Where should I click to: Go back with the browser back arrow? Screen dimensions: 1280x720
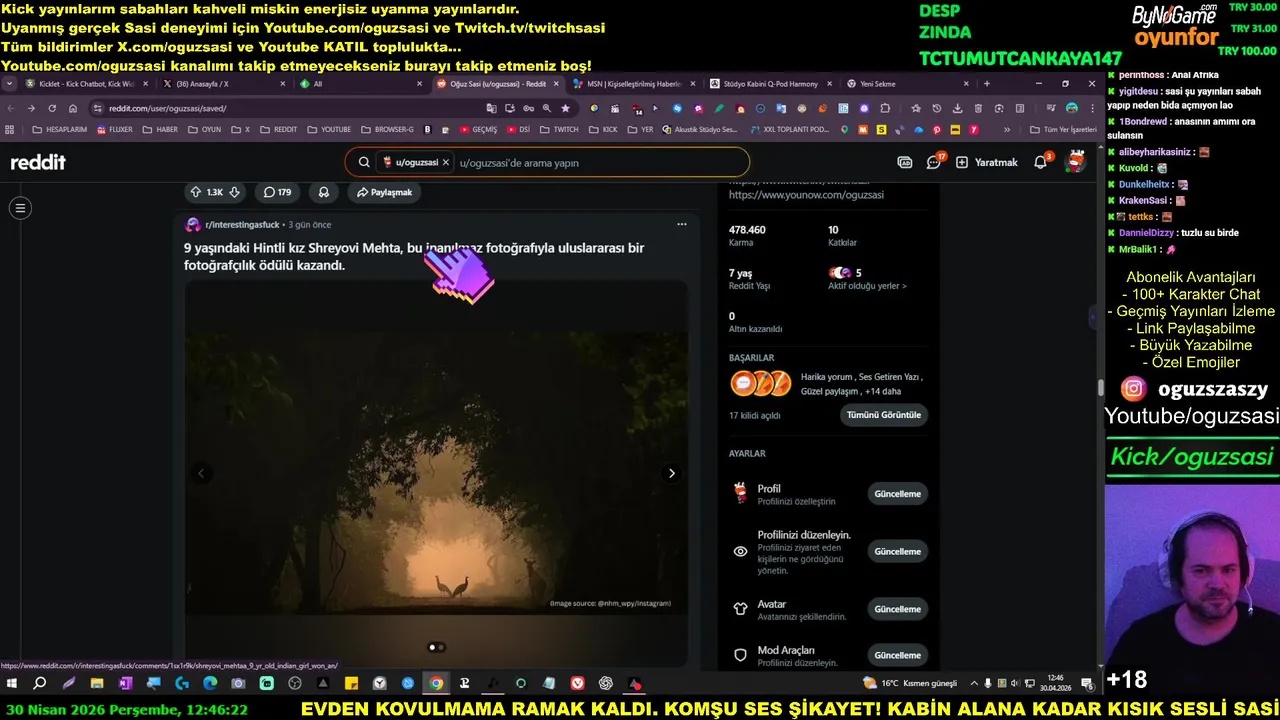tap(11, 108)
